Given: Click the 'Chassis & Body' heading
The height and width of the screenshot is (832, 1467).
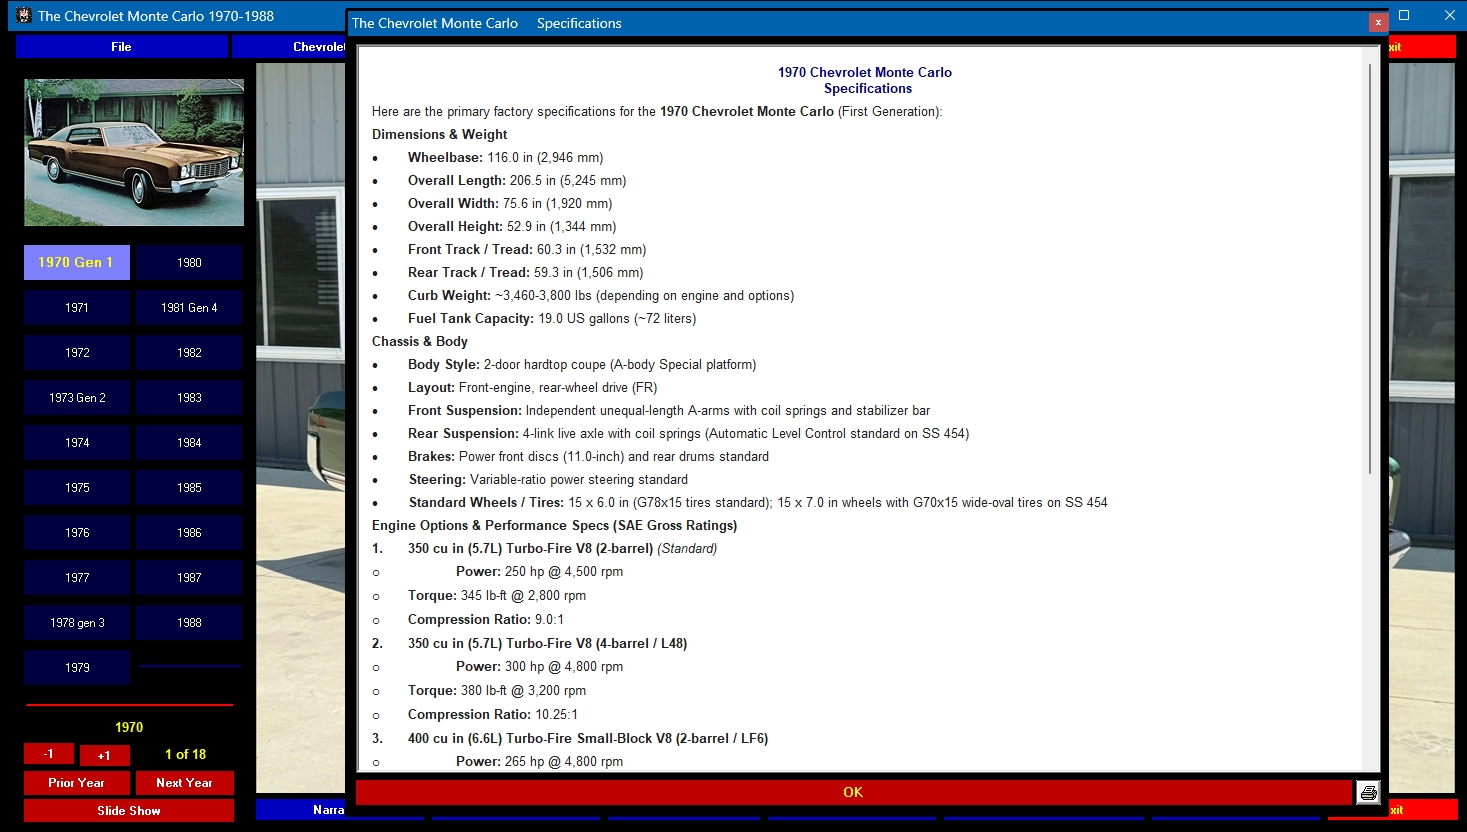Looking at the screenshot, I should coord(420,341).
